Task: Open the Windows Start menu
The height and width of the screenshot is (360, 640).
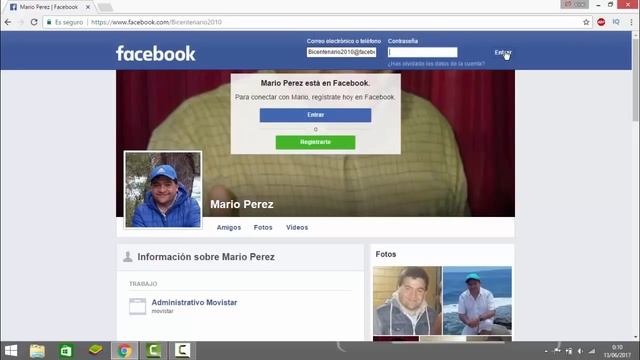Action: point(11,351)
